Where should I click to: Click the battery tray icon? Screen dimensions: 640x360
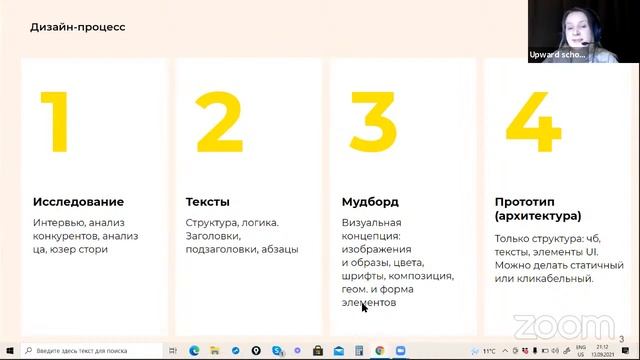[x=545, y=351]
